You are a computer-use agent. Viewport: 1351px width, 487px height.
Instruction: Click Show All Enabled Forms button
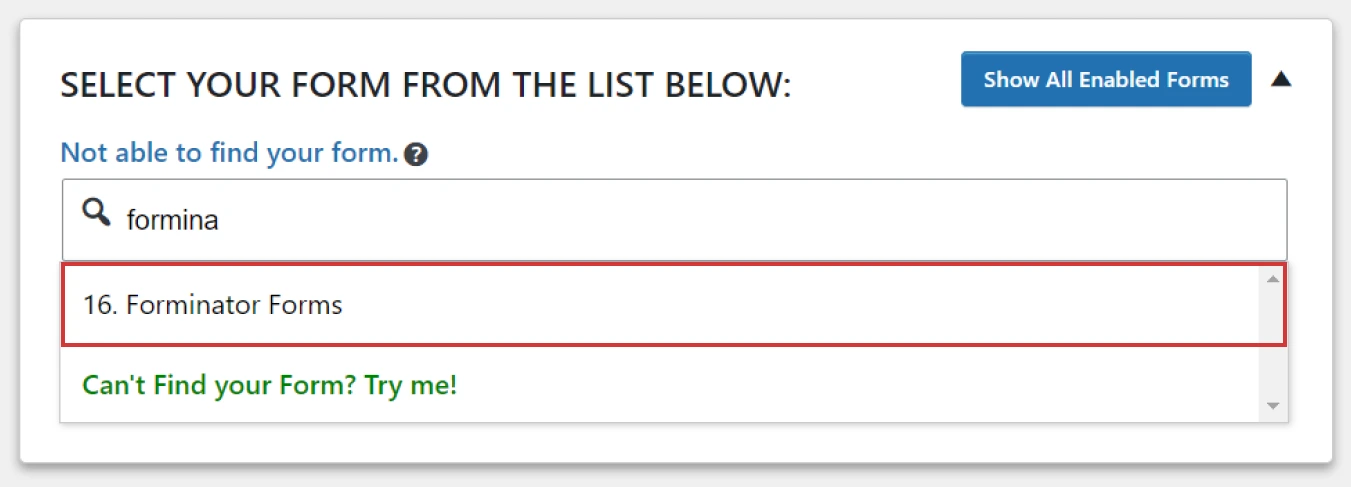pyautogui.click(x=1106, y=79)
